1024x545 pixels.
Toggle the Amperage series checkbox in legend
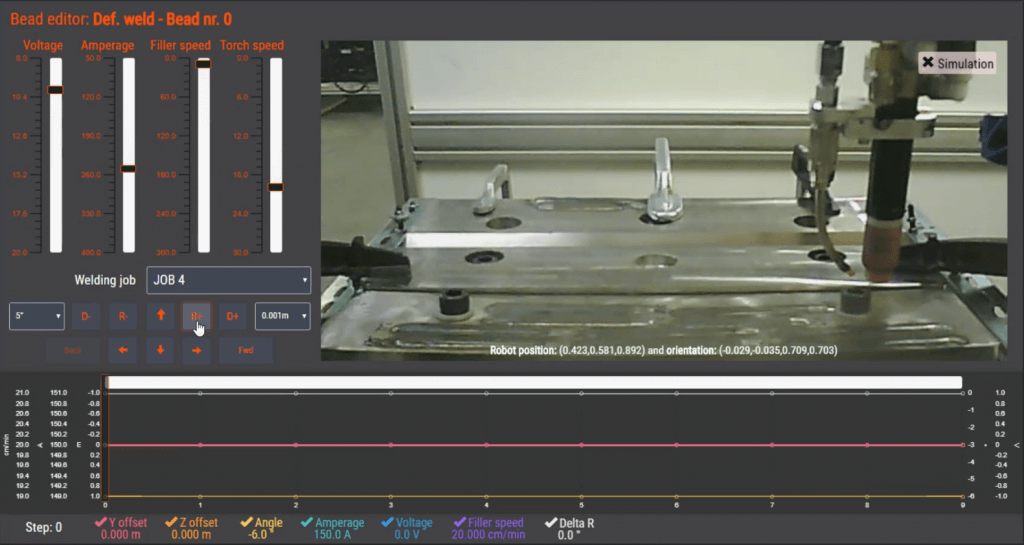click(x=306, y=522)
